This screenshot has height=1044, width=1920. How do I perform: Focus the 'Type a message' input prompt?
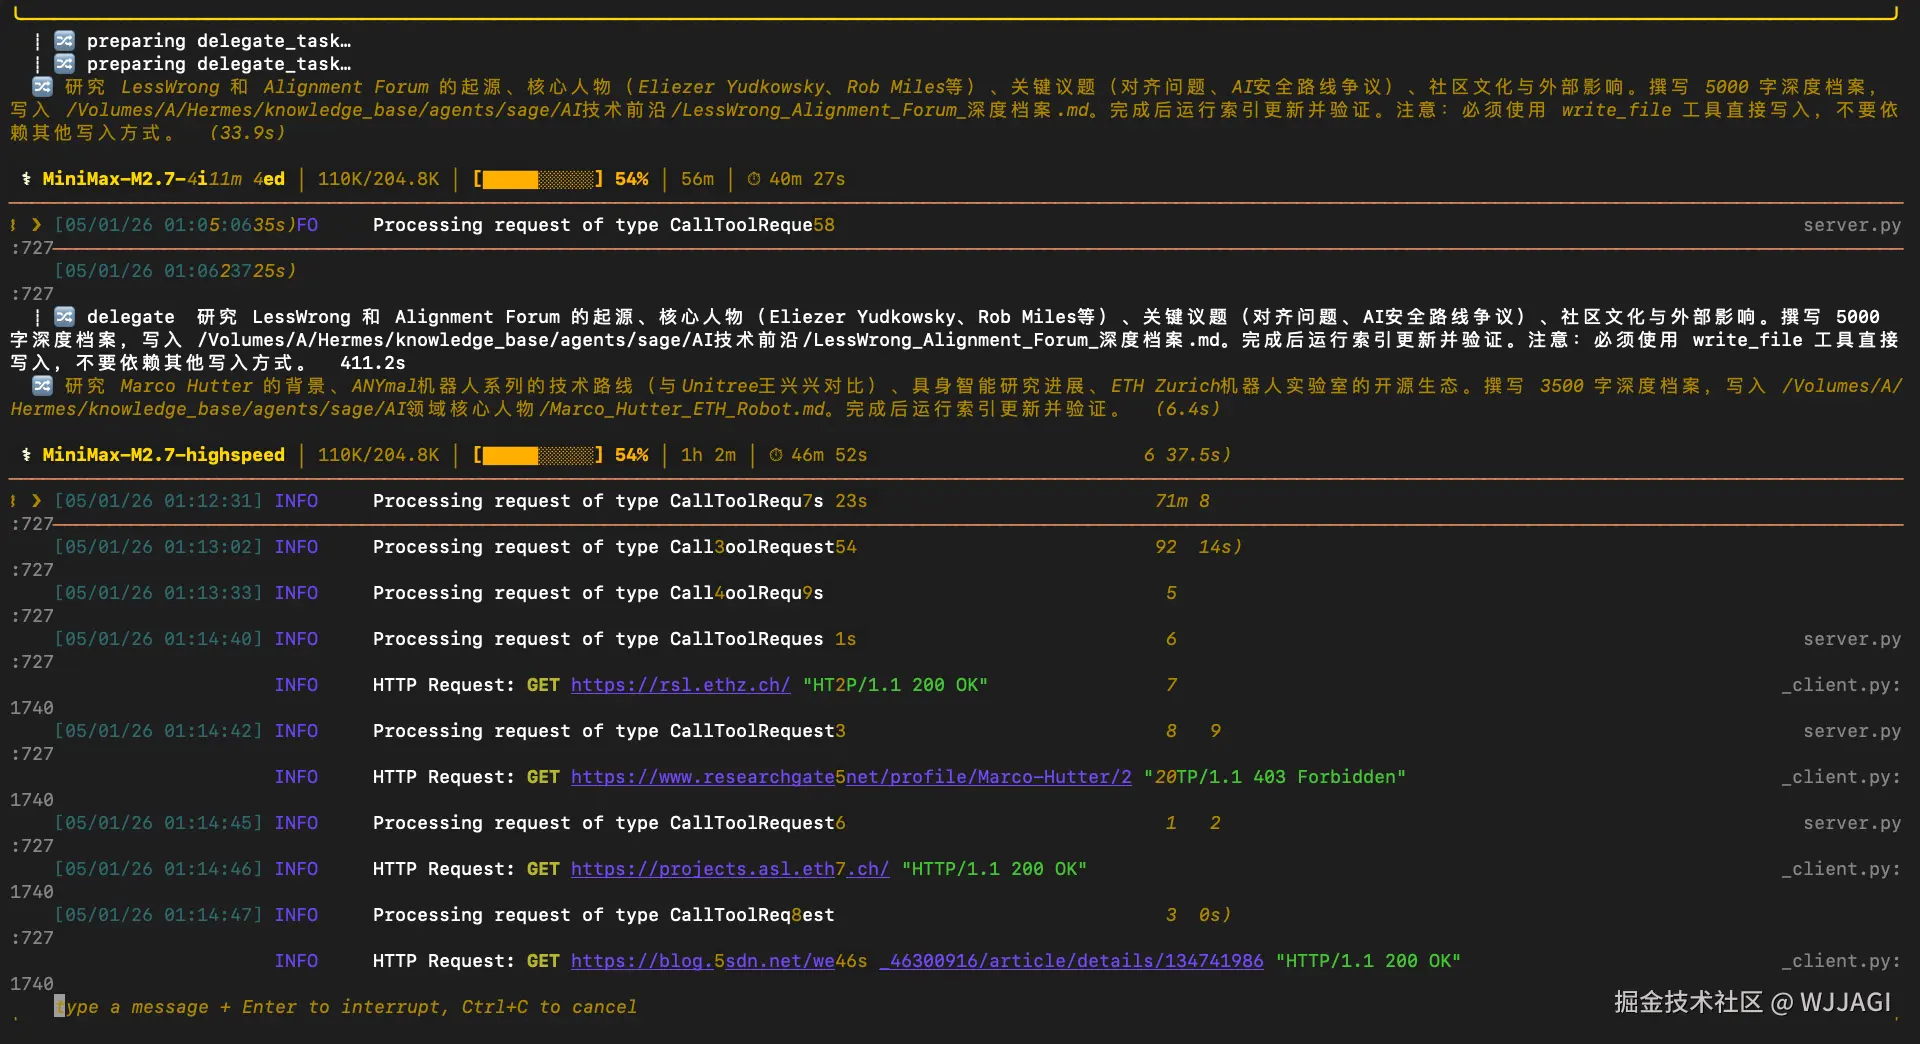click(345, 1007)
